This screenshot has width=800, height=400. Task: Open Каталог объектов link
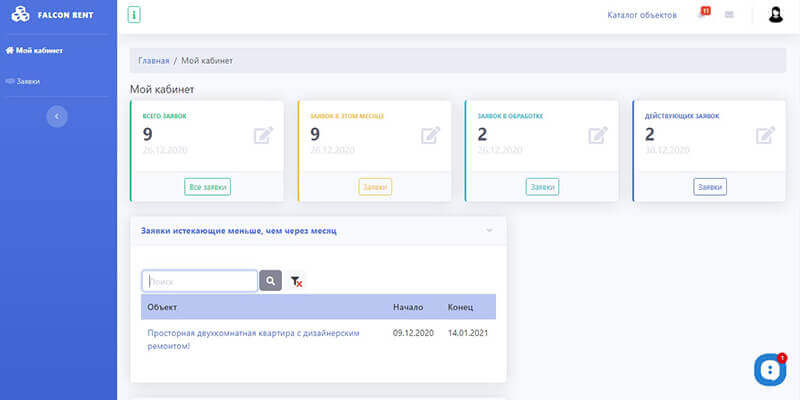[642, 15]
